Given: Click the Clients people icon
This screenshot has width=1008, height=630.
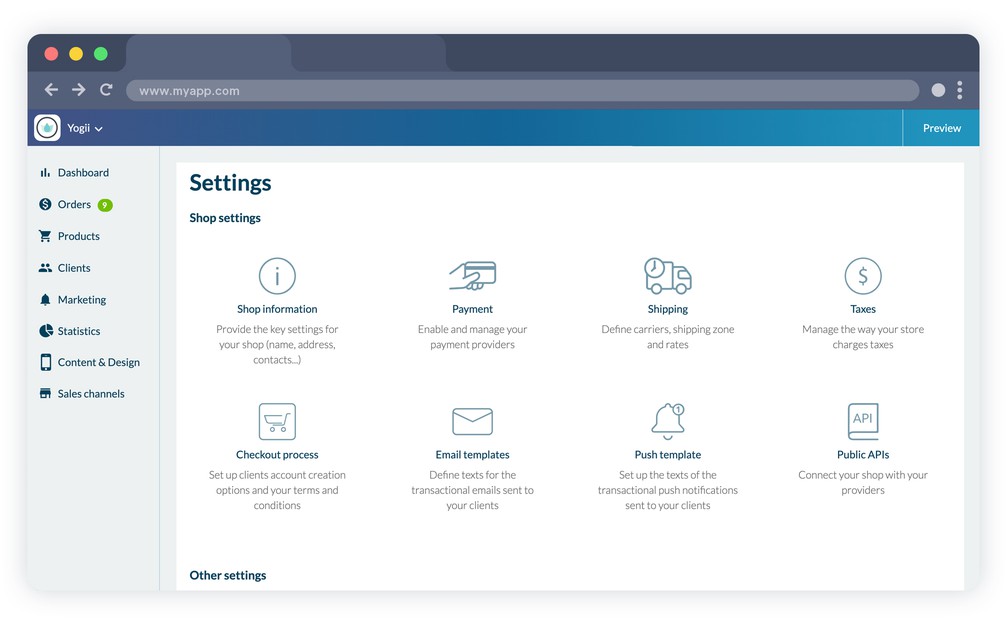Looking at the screenshot, I should tap(45, 268).
